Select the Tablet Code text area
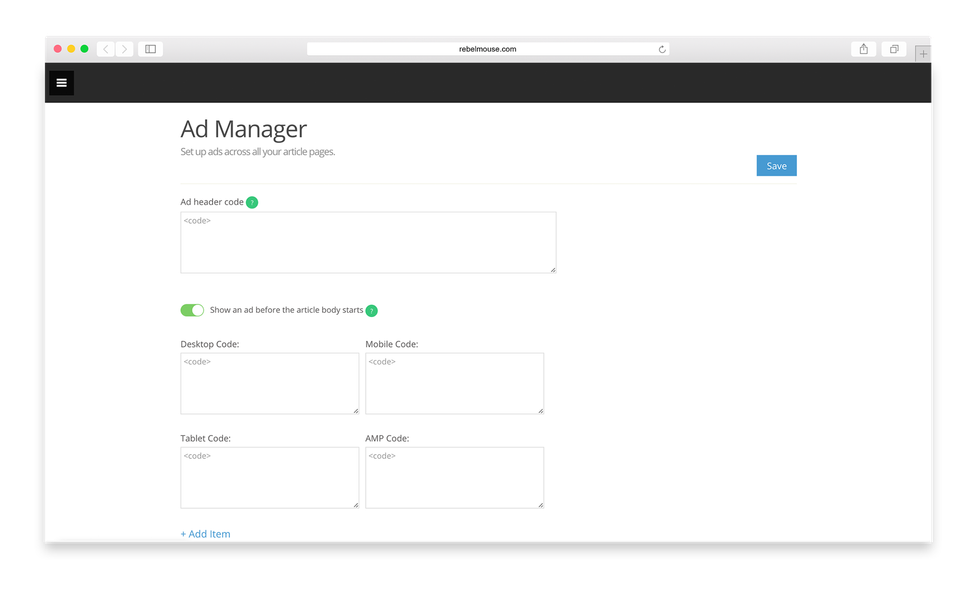The image size is (980, 594). pyautogui.click(x=269, y=477)
